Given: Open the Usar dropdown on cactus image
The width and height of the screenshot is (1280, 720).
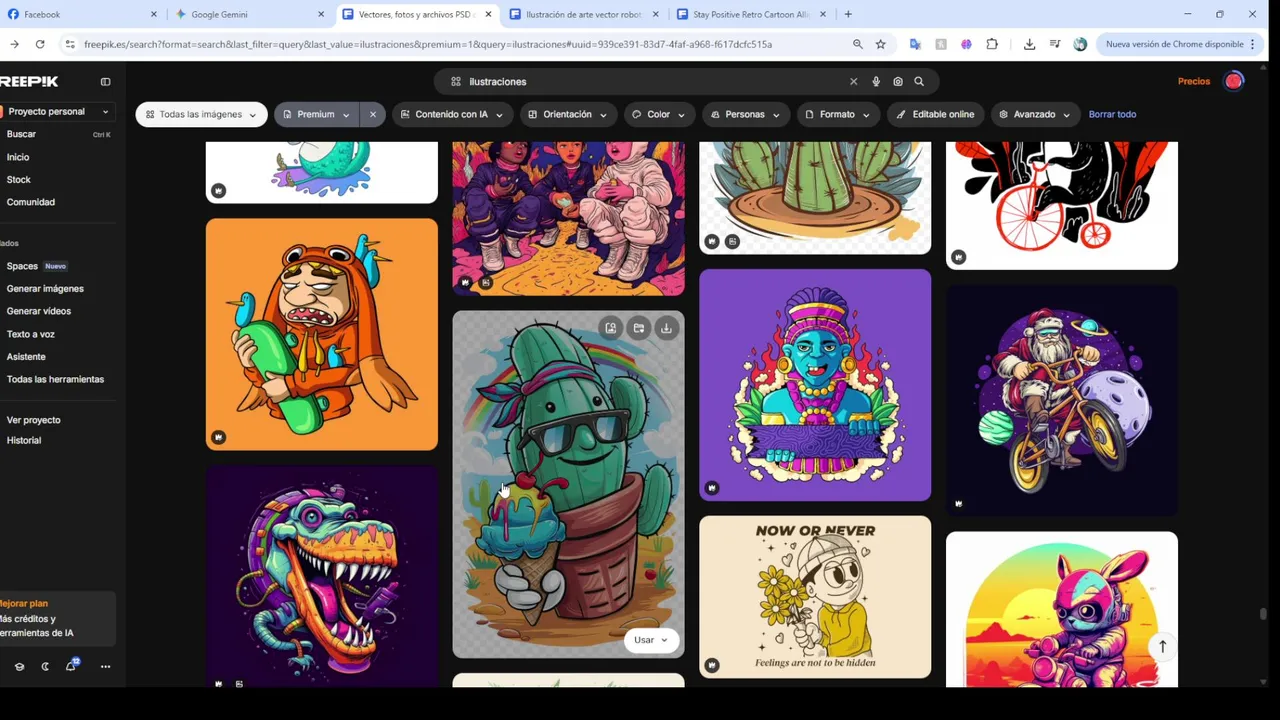Looking at the screenshot, I should tap(651, 640).
